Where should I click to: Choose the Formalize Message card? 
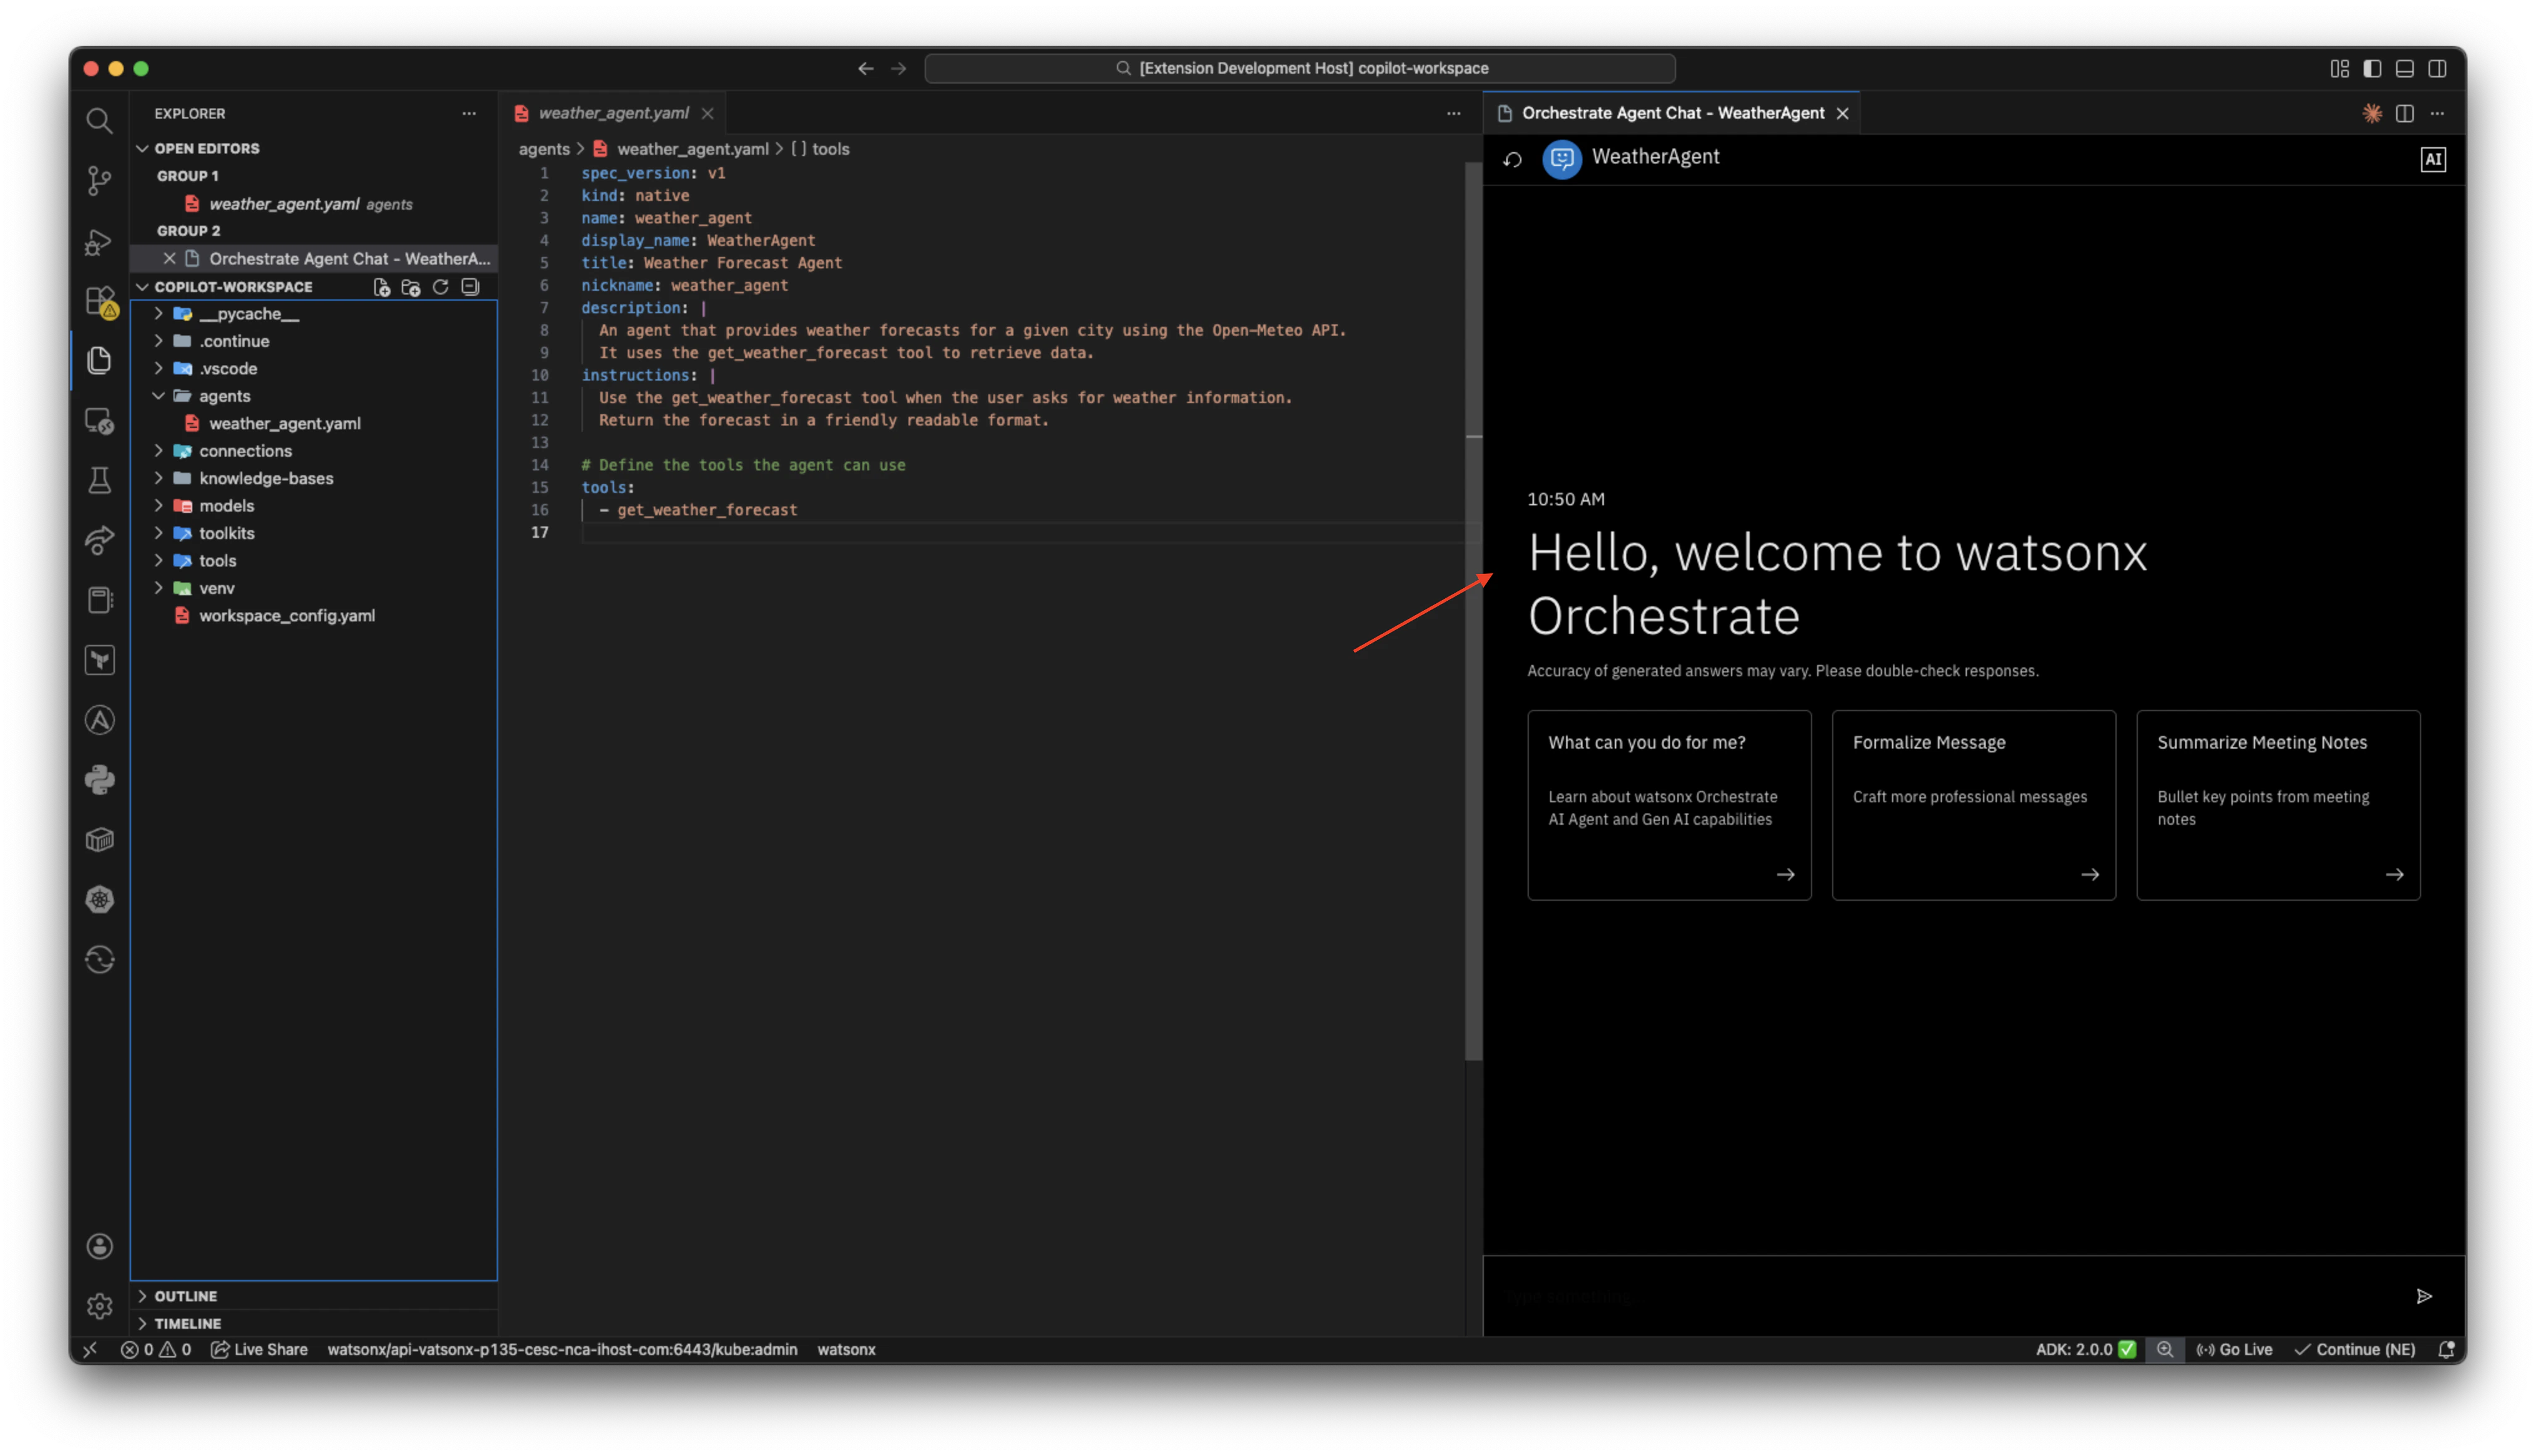pos(1973,805)
